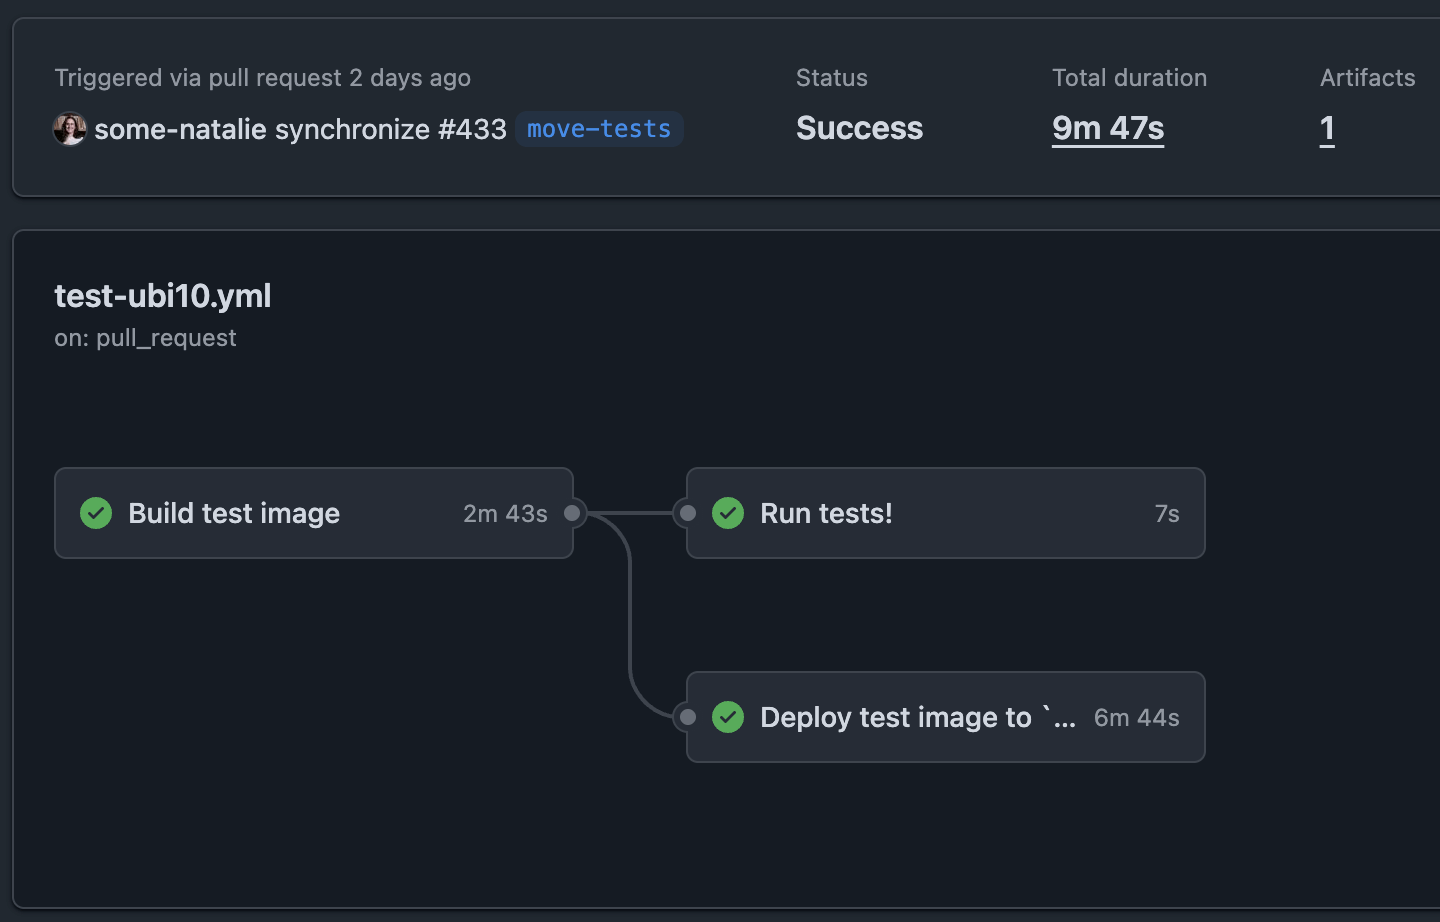
Task: Open the 9m 47s total duration link
Action: [1107, 128]
